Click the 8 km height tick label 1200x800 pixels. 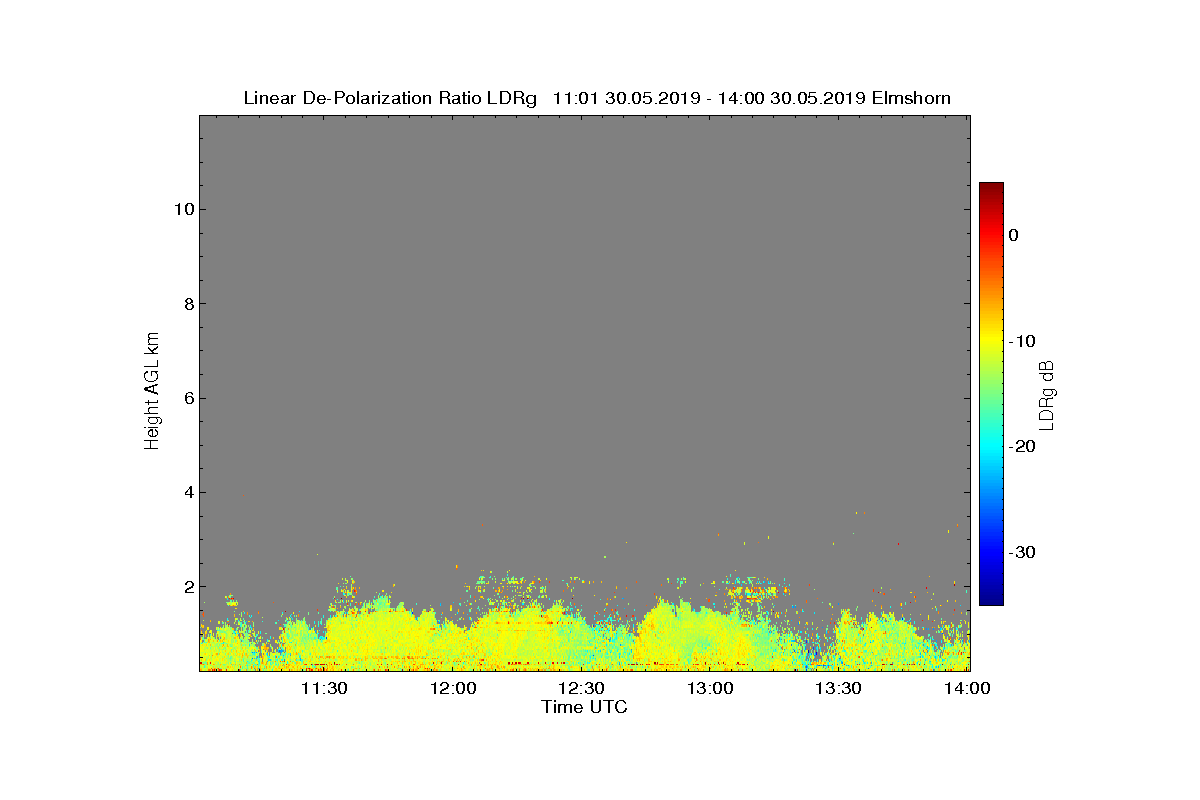coord(187,304)
